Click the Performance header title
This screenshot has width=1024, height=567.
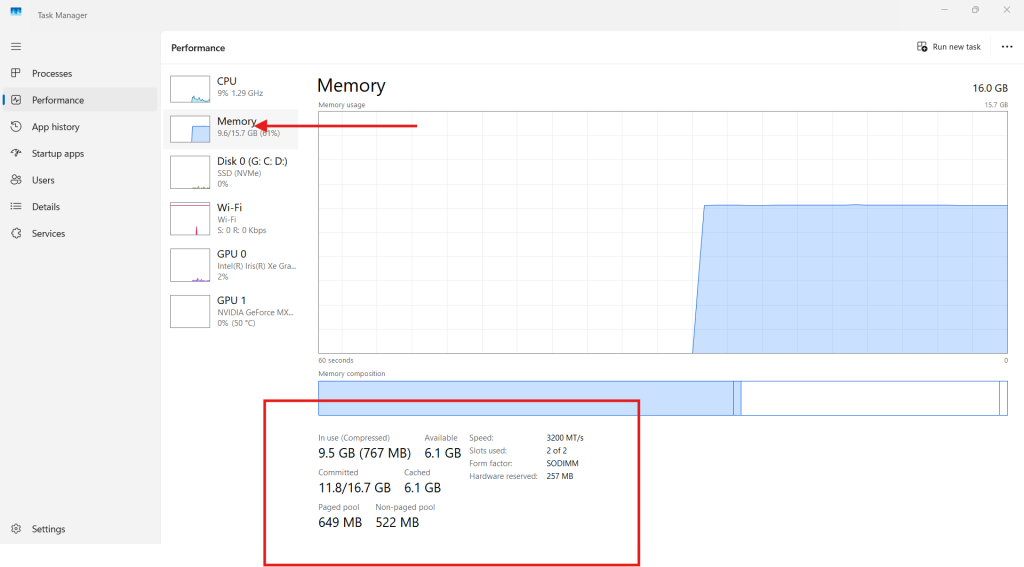pos(198,48)
